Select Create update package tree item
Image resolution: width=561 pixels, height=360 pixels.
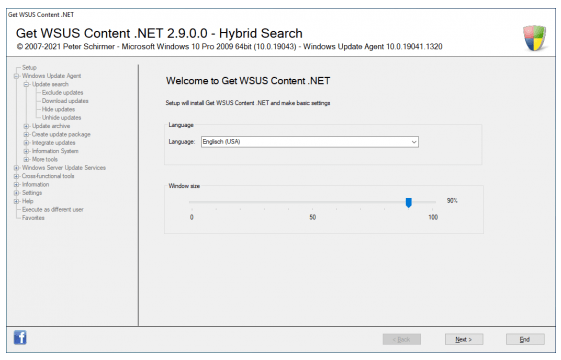click(61, 134)
